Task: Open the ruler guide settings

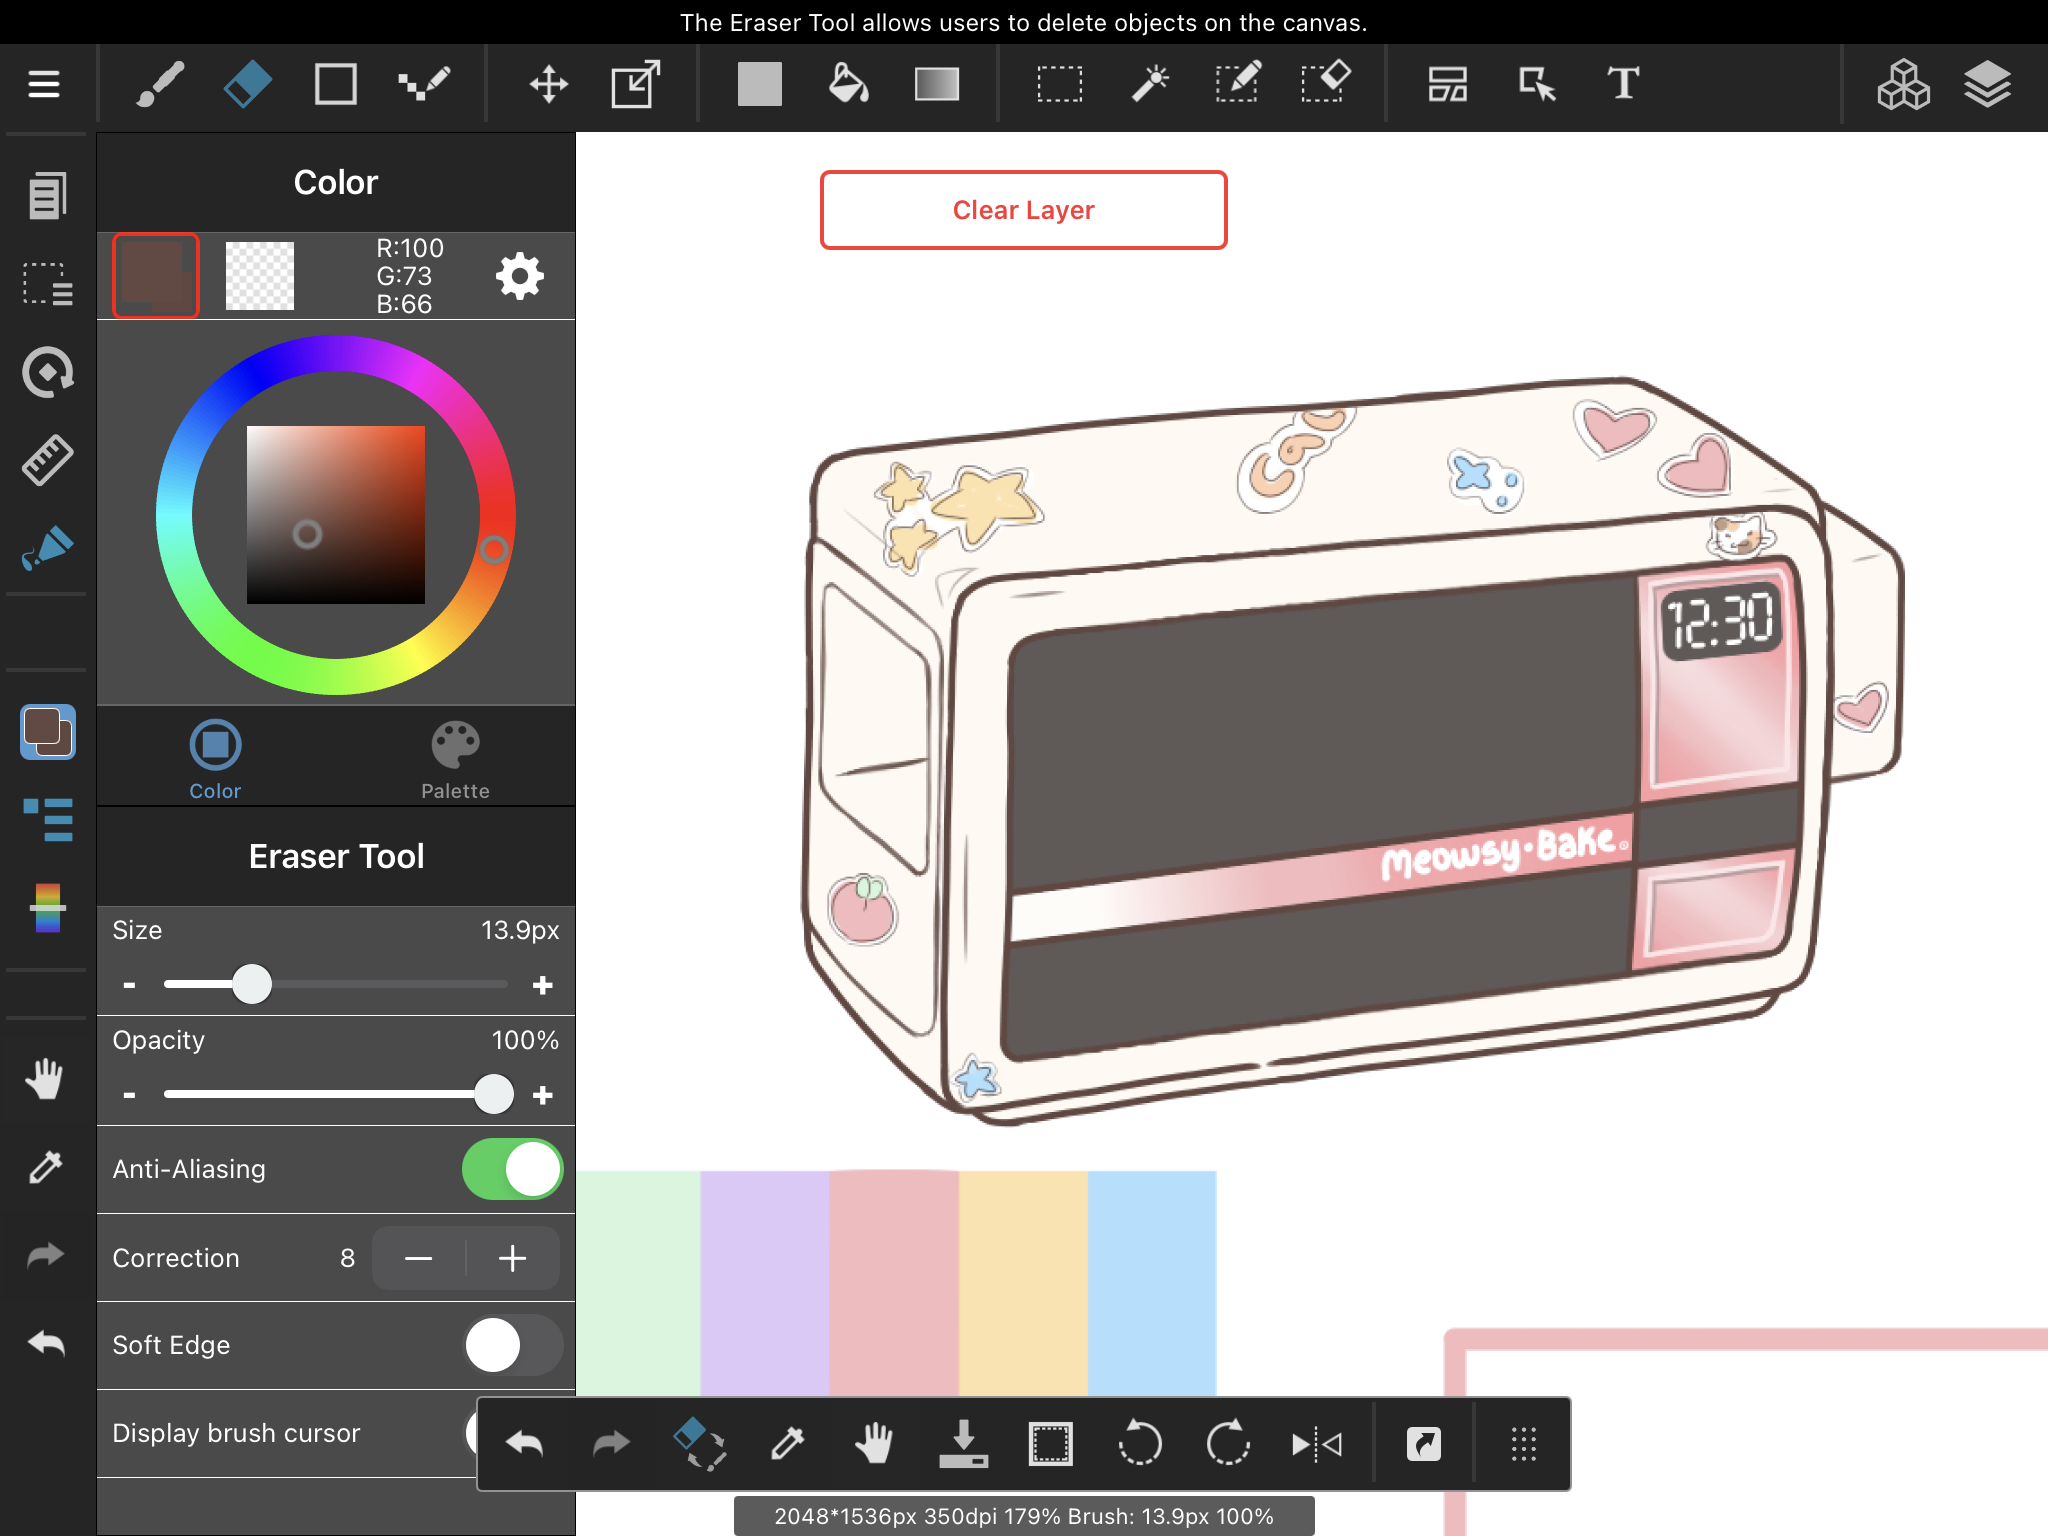Action: click(47, 460)
